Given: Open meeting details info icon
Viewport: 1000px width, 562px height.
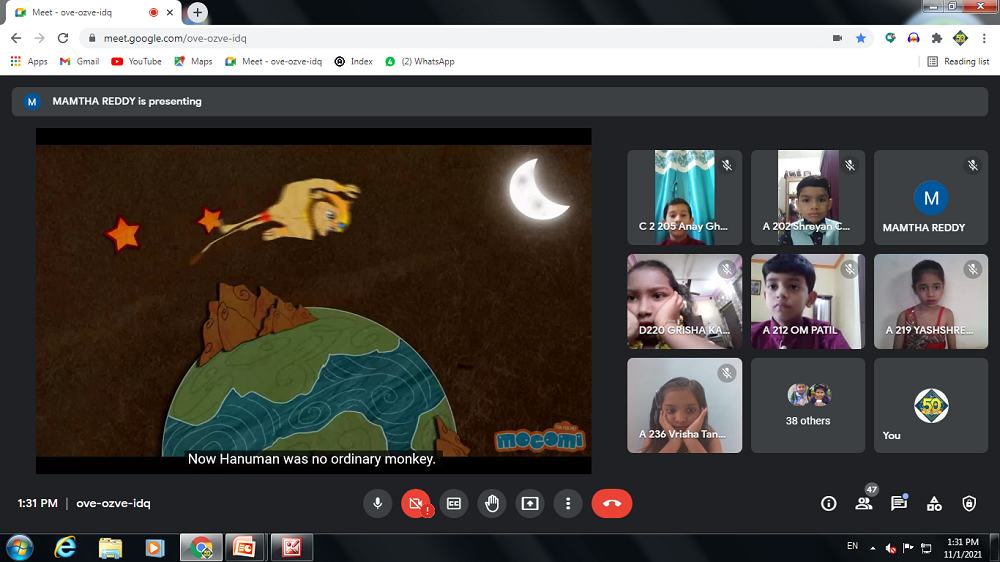Looking at the screenshot, I should [828, 504].
